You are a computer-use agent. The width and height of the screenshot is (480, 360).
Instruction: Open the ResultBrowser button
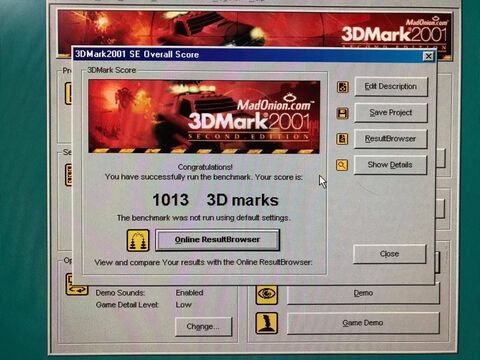(390, 139)
